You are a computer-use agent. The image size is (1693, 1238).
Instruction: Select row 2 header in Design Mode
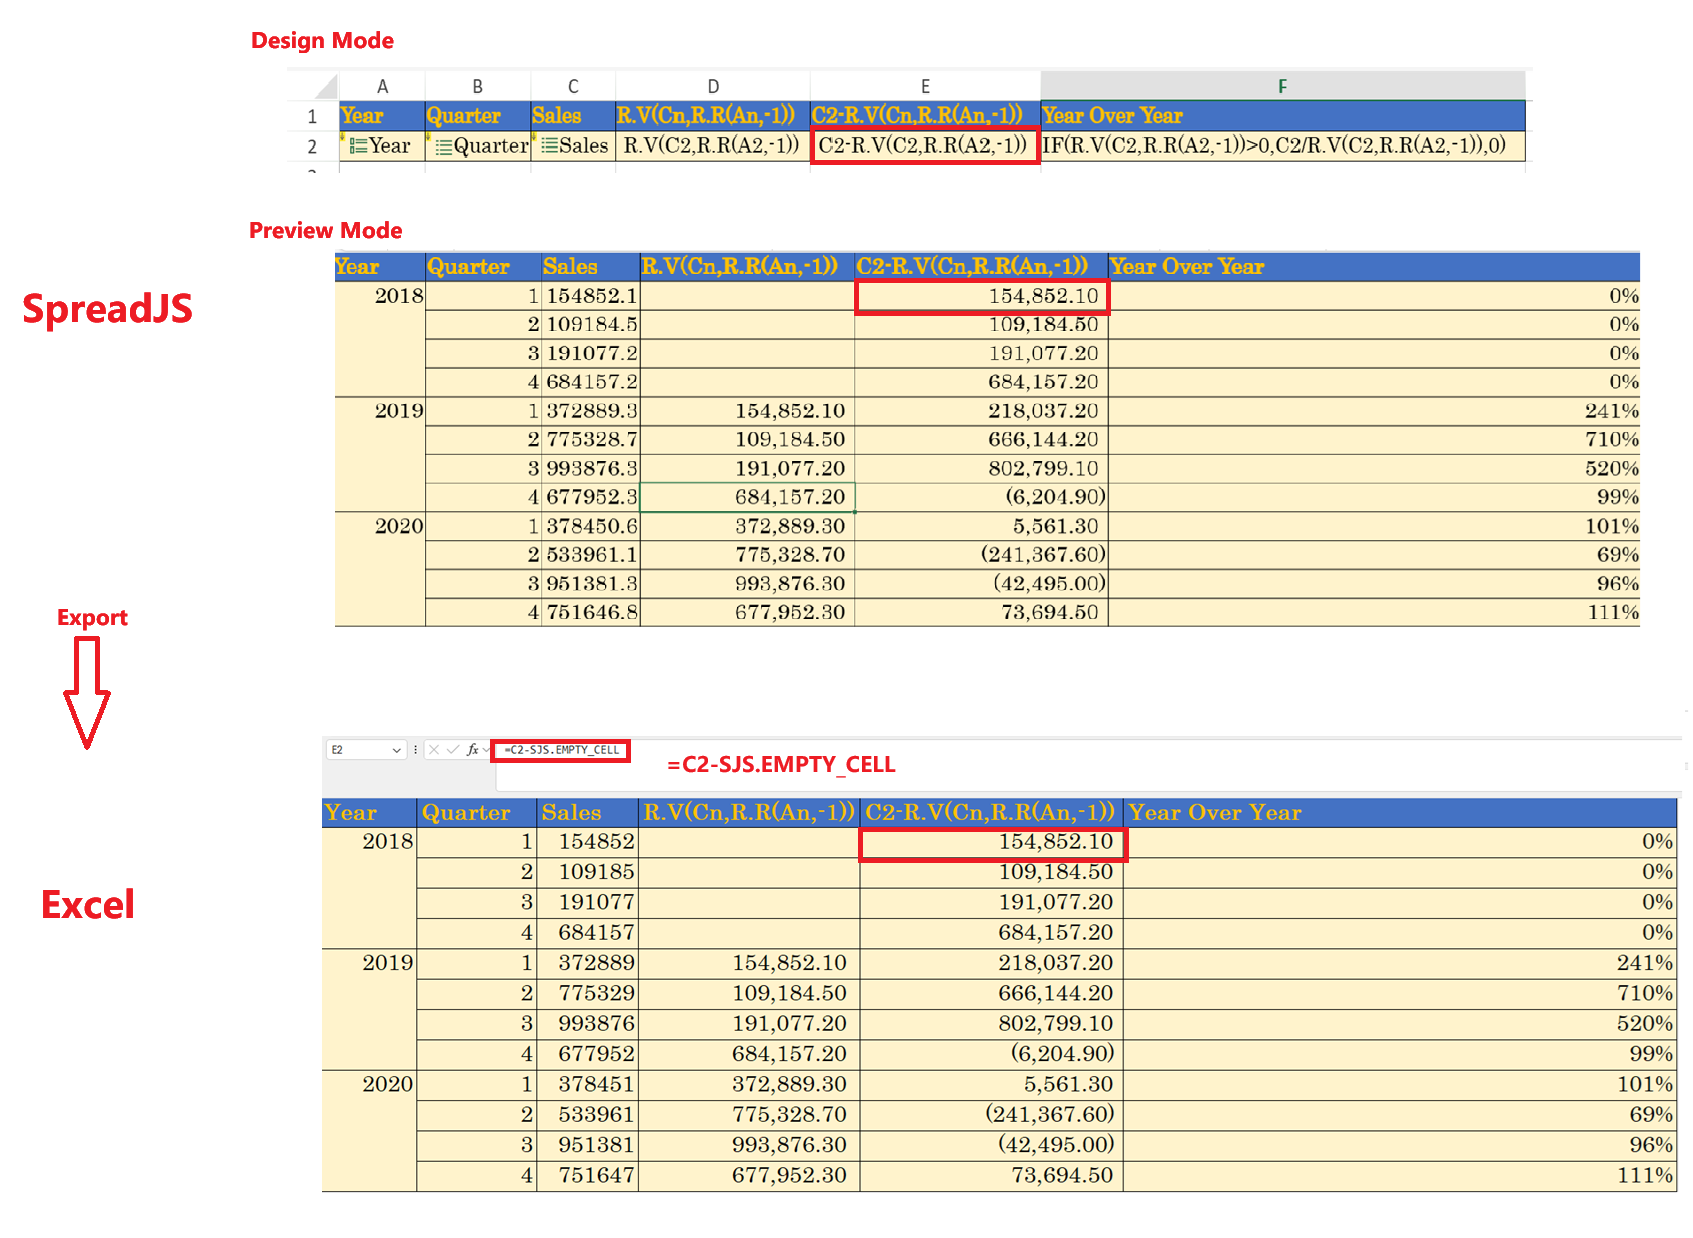click(312, 147)
